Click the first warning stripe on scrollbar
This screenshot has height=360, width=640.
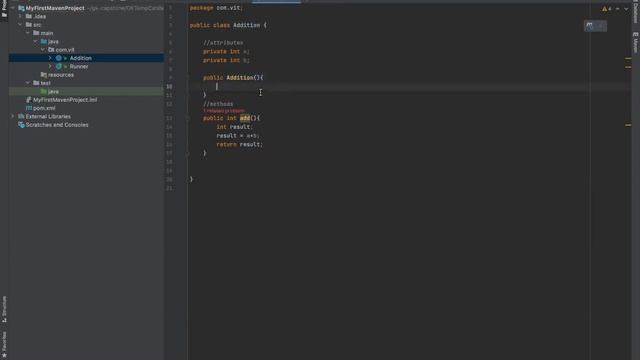(628, 59)
